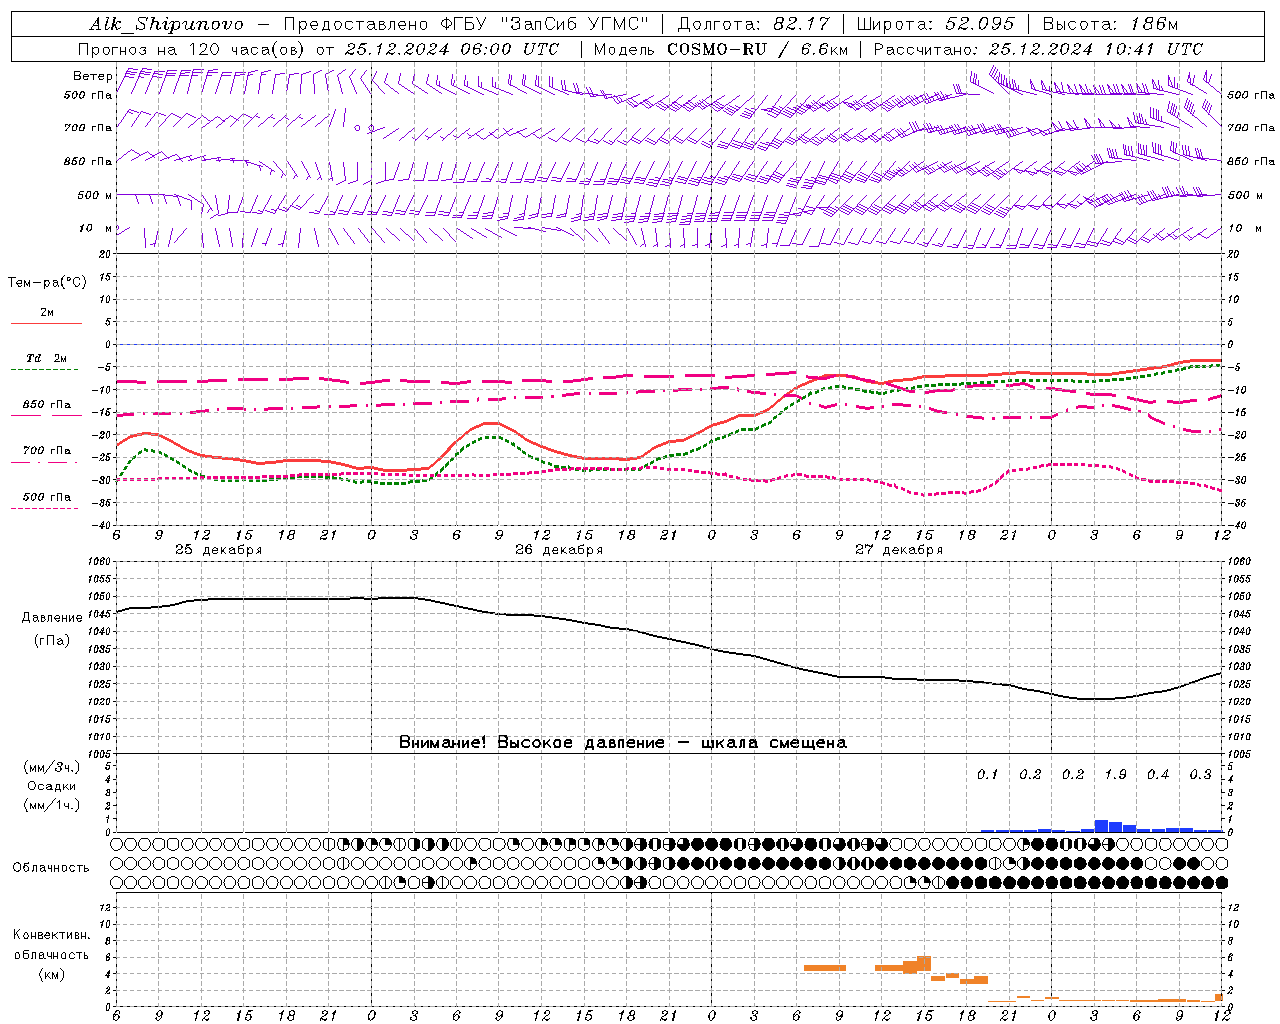This screenshot has width=1280, height=1024.
Task: Click the station name Alk_Shipunovo
Action: pyautogui.click(x=166, y=24)
